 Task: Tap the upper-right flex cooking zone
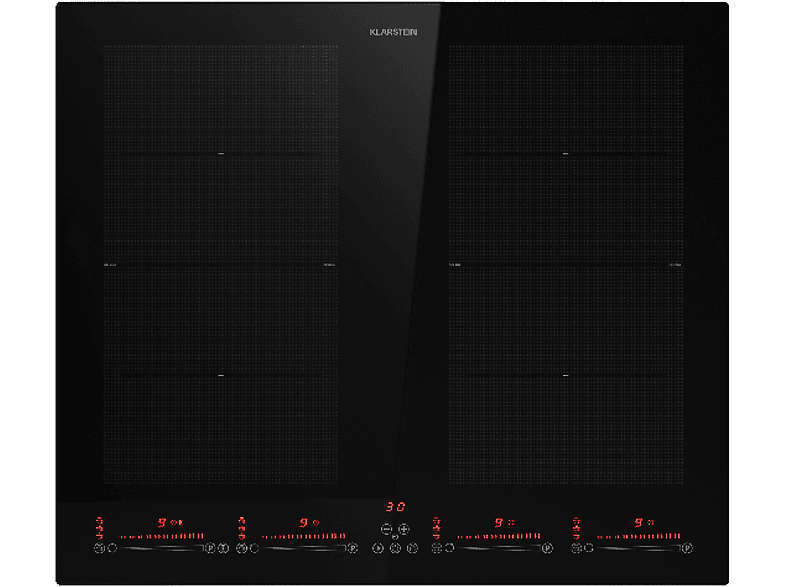tap(565, 154)
